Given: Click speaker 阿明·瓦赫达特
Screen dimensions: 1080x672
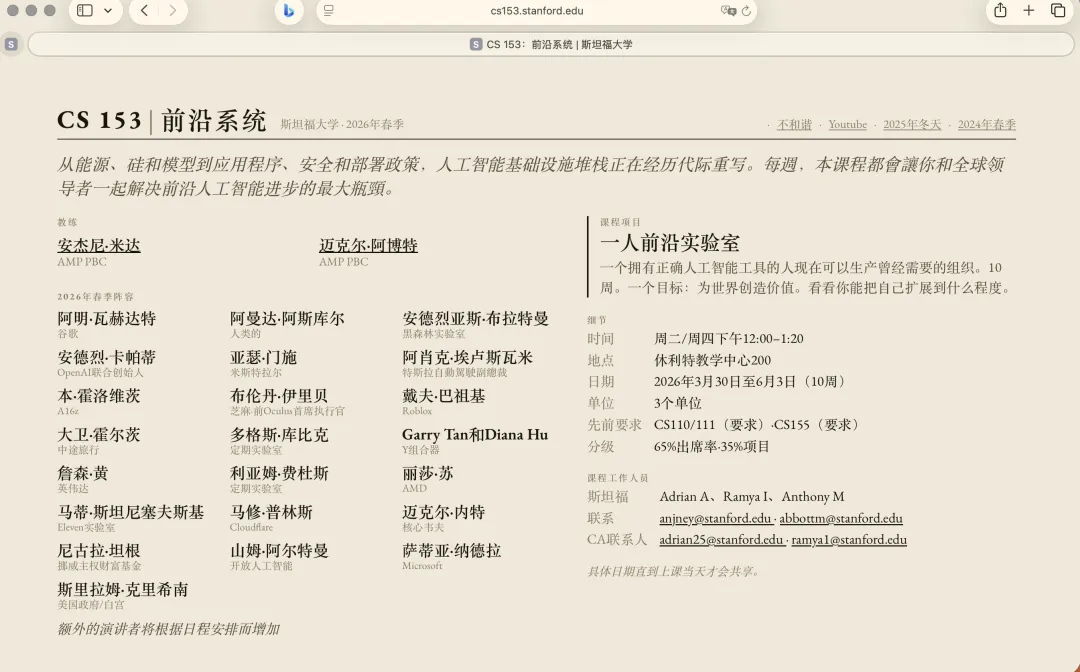Looking at the screenshot, I should coord(107,319).
